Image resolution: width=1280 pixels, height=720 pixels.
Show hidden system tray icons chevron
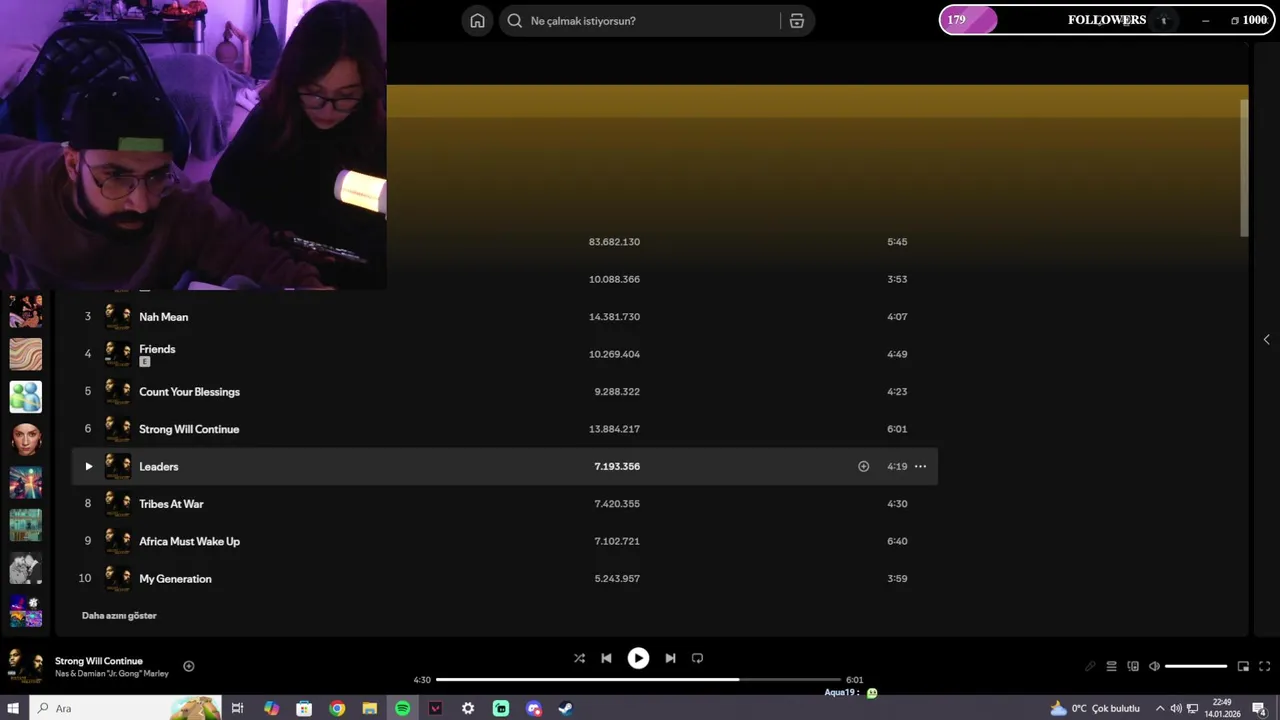click(x=1160, y=708)
